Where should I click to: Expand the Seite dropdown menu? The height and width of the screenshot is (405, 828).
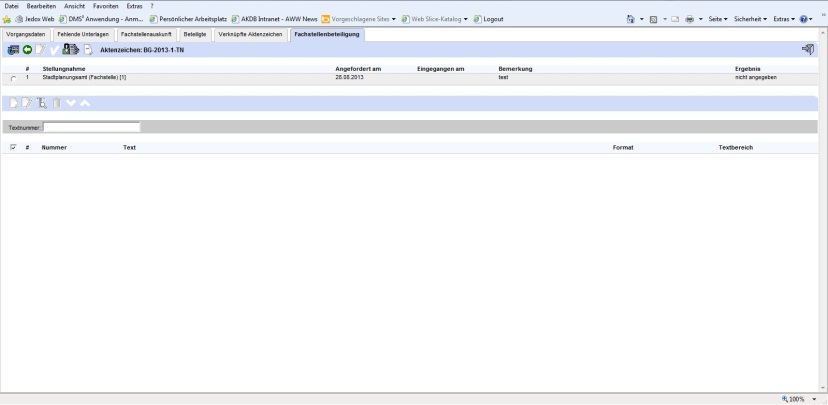coord(717,19)
